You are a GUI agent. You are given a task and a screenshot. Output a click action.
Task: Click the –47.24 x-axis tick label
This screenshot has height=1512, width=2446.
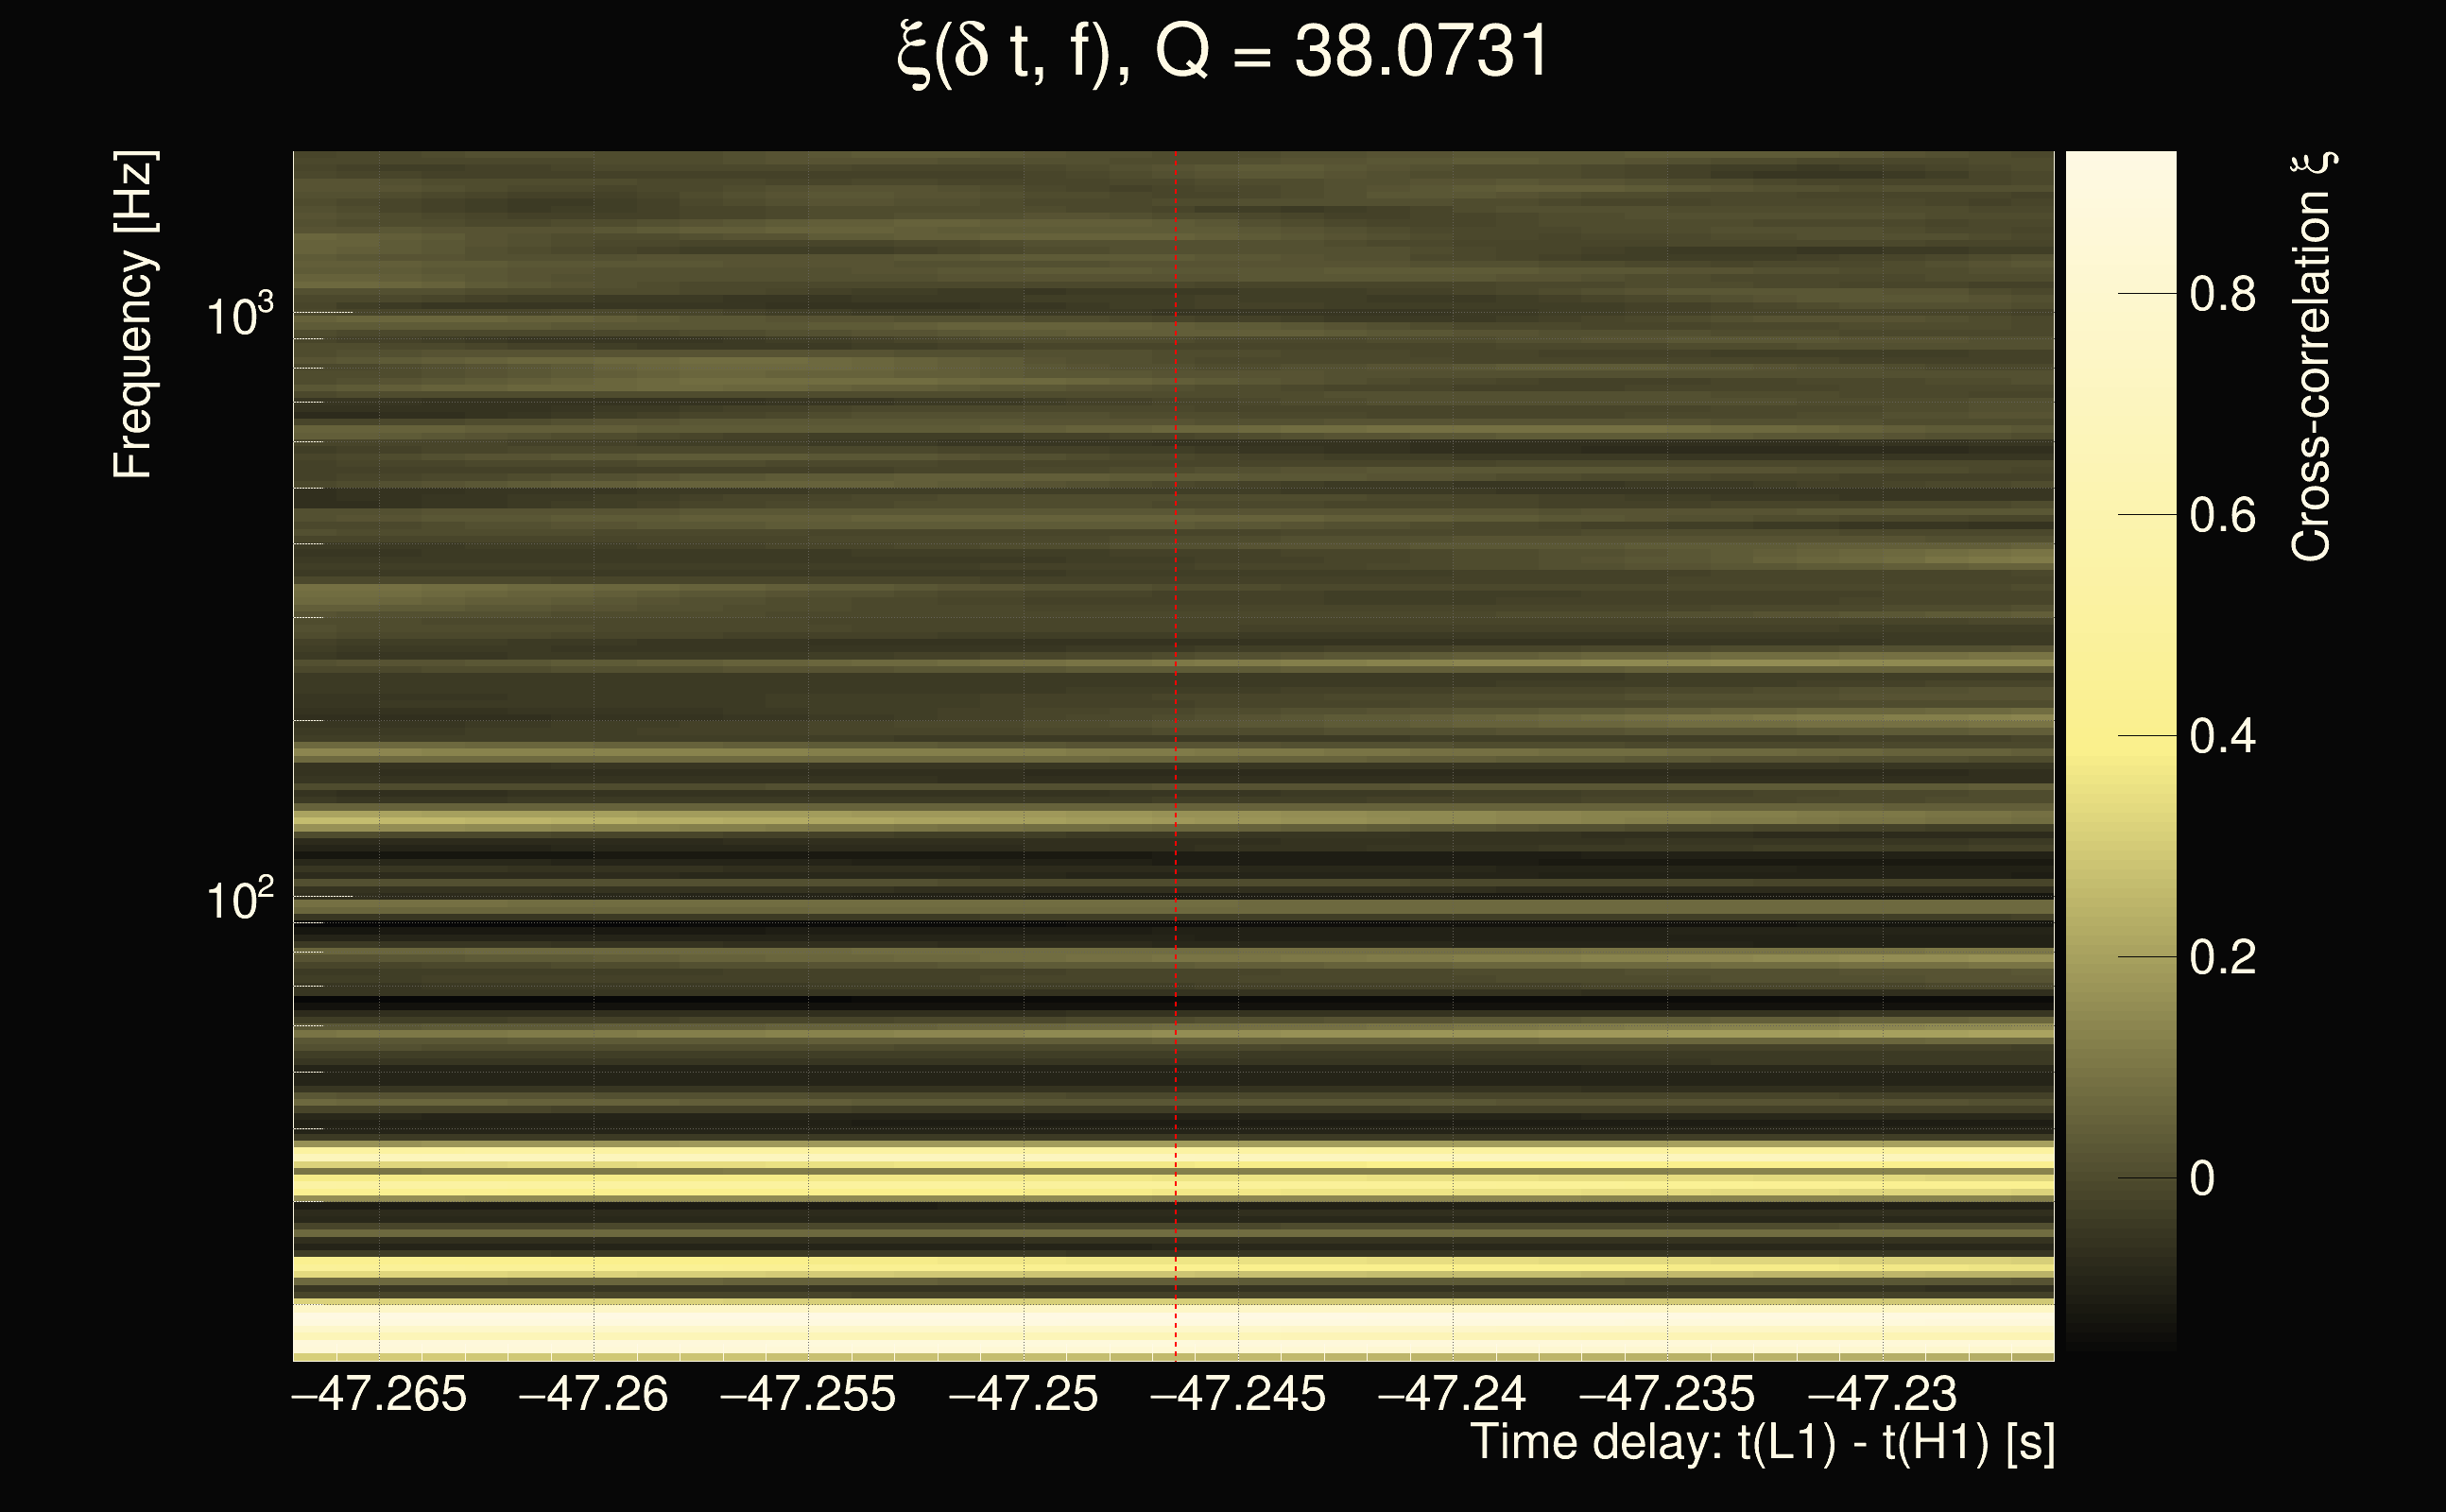pyautogui.click(x=1452, y=1394)
